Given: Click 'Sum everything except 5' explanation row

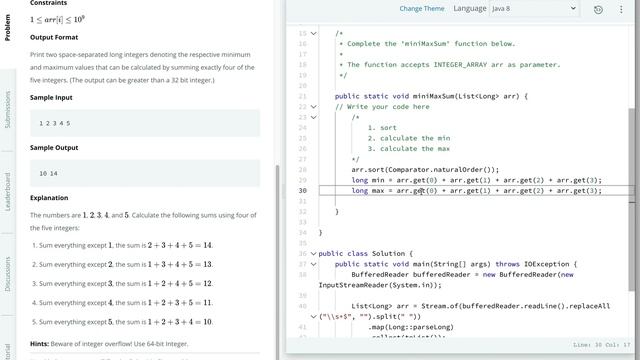Looking at the screenshot, I should 122,322.
